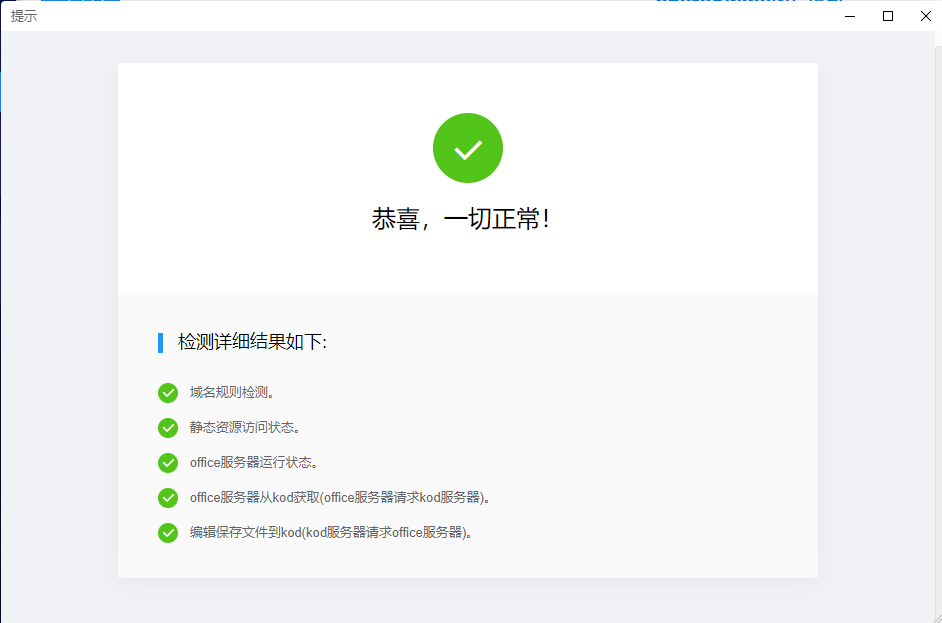
Task: Select the 编辑保存文件到kod result entry
Action: point(329,532)
